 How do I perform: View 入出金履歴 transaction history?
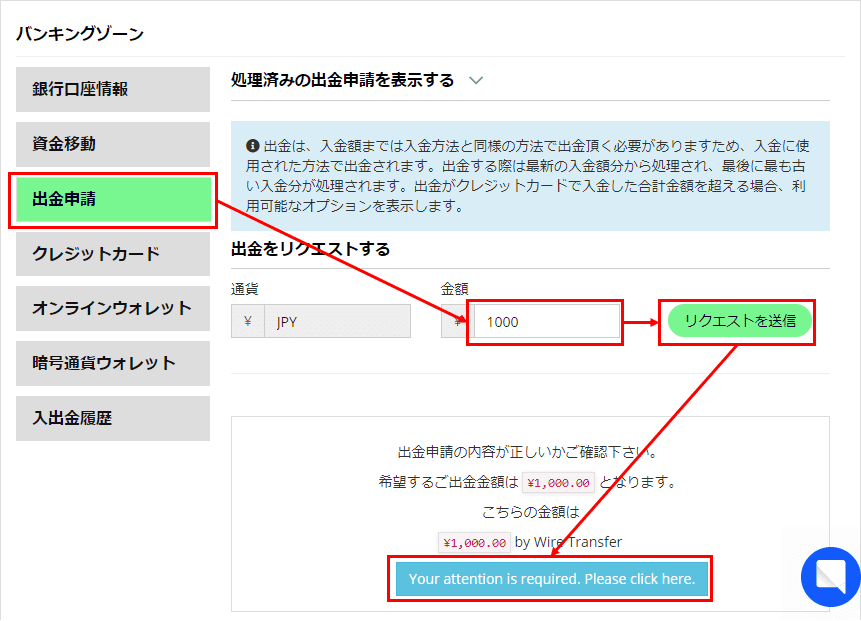pyautogui.click(x=113, y=418)
